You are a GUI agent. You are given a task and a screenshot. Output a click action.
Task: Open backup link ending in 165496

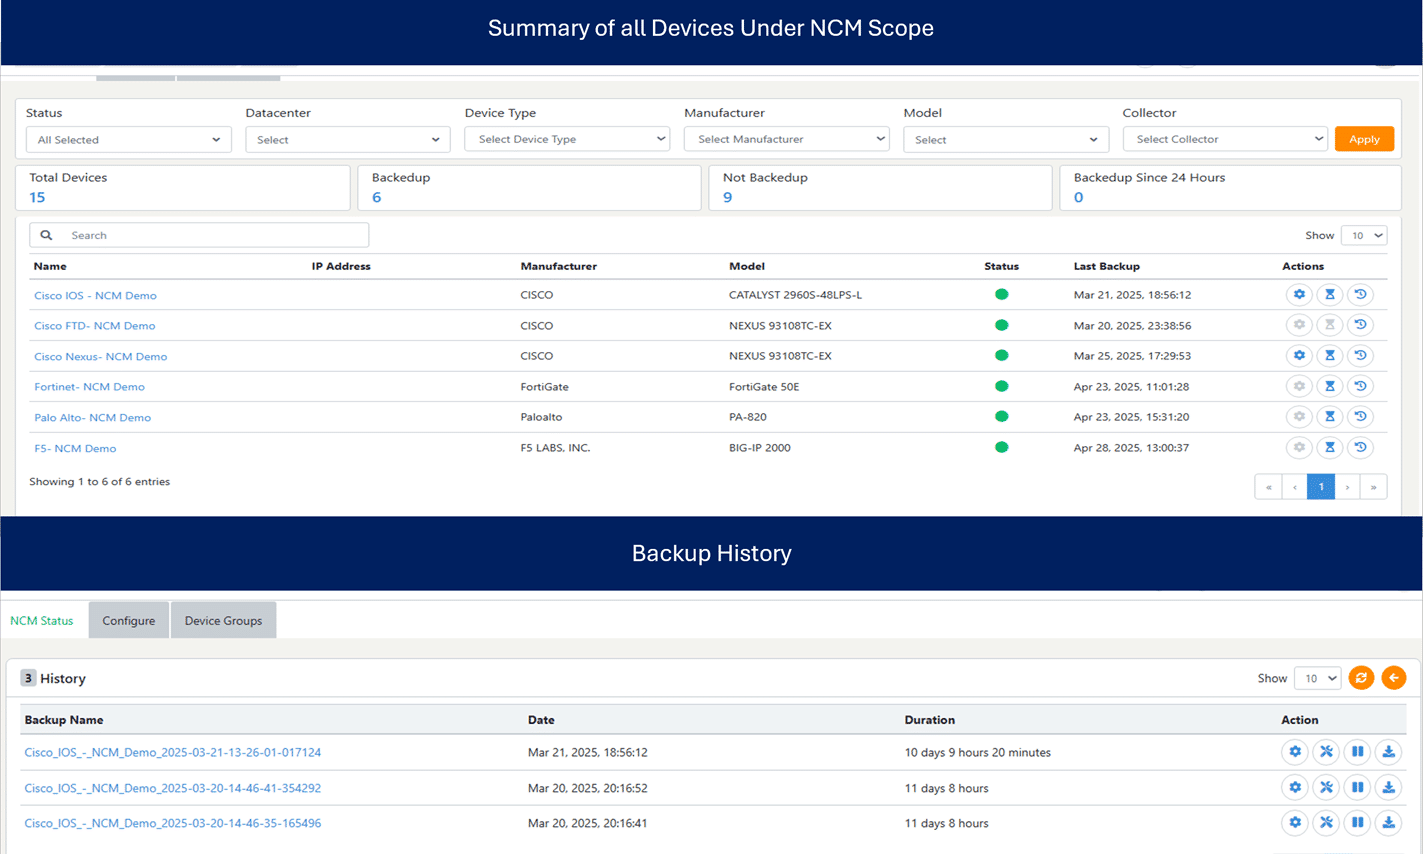click(x=173, y=824)
